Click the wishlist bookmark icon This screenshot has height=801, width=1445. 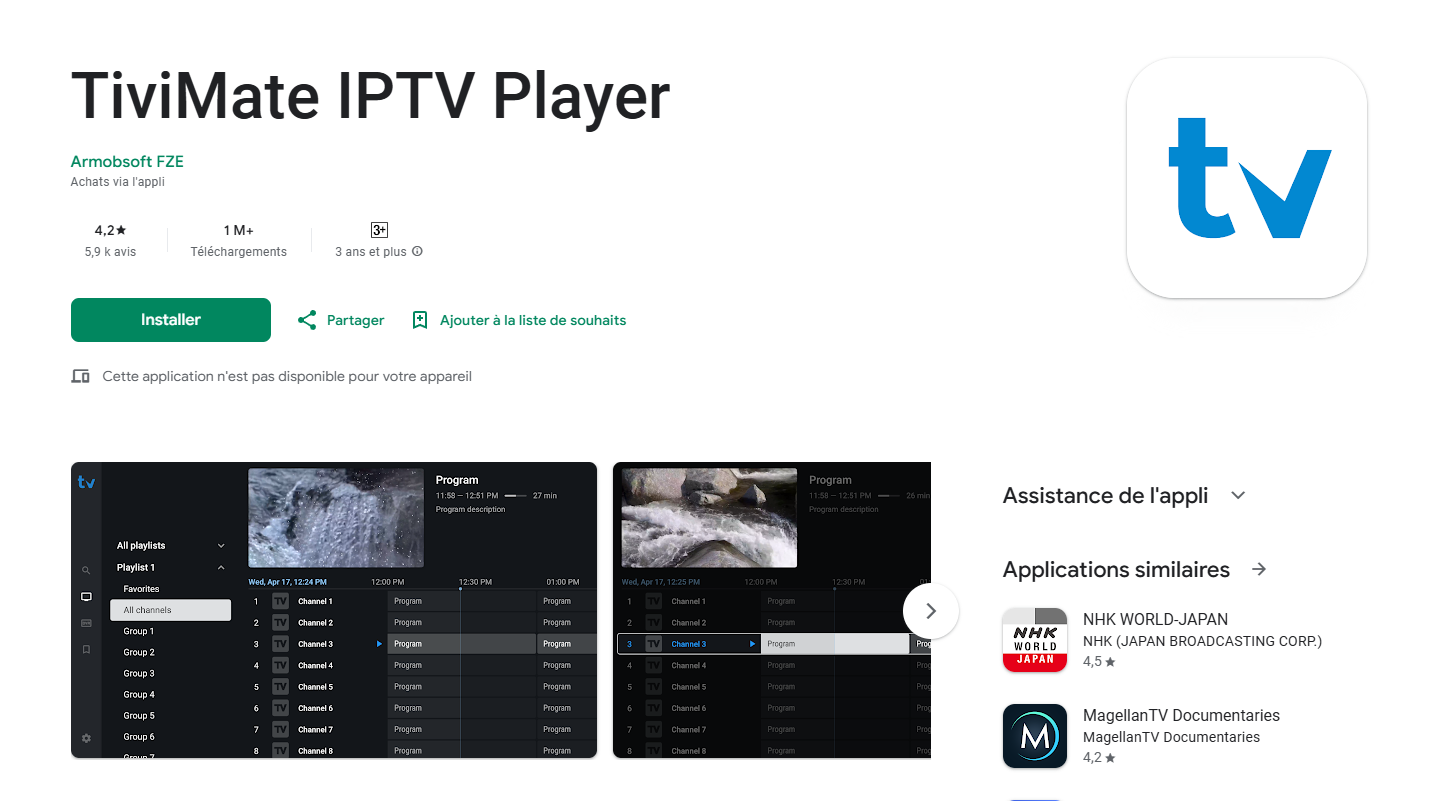[420, 320]
